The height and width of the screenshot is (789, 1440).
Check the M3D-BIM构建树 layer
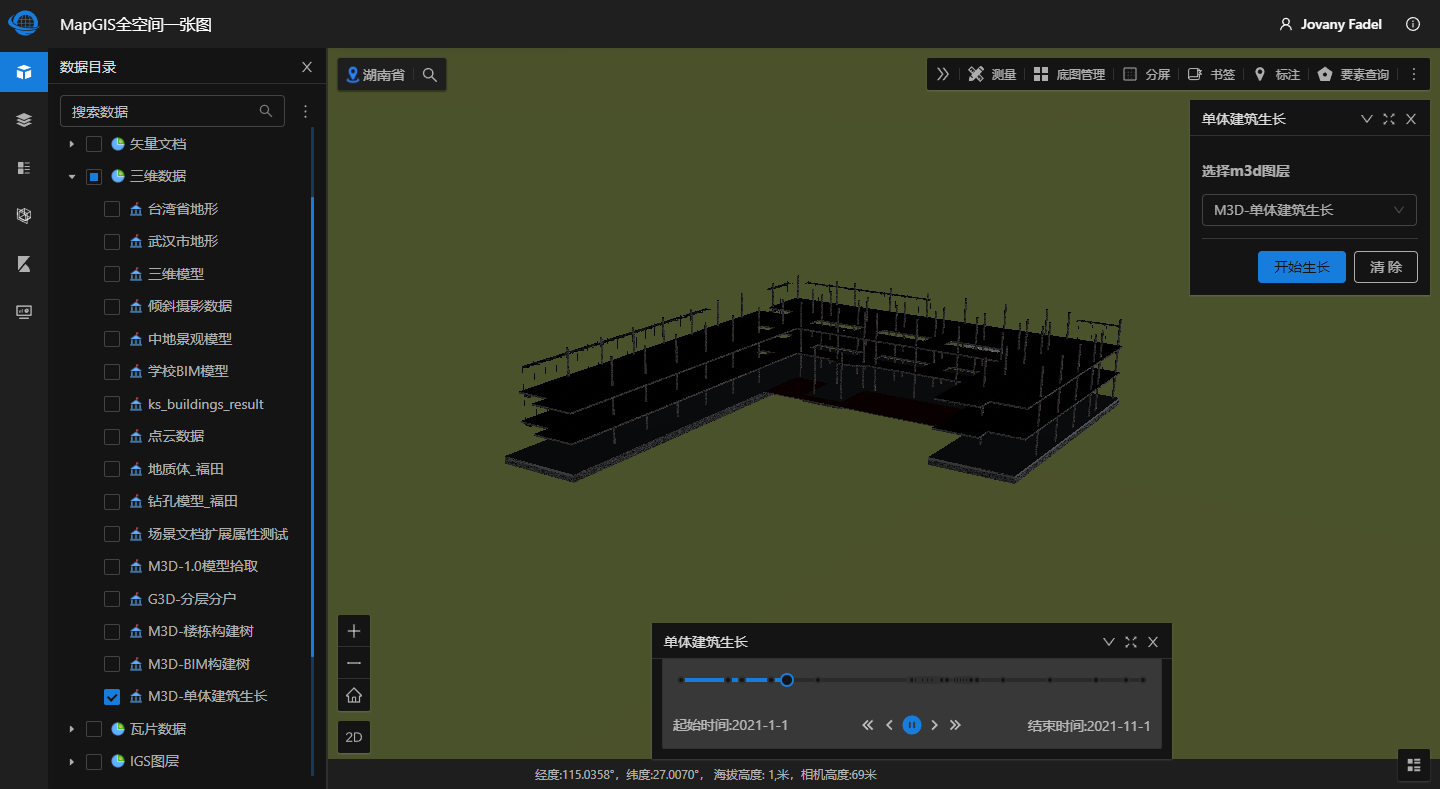(112, 664)
